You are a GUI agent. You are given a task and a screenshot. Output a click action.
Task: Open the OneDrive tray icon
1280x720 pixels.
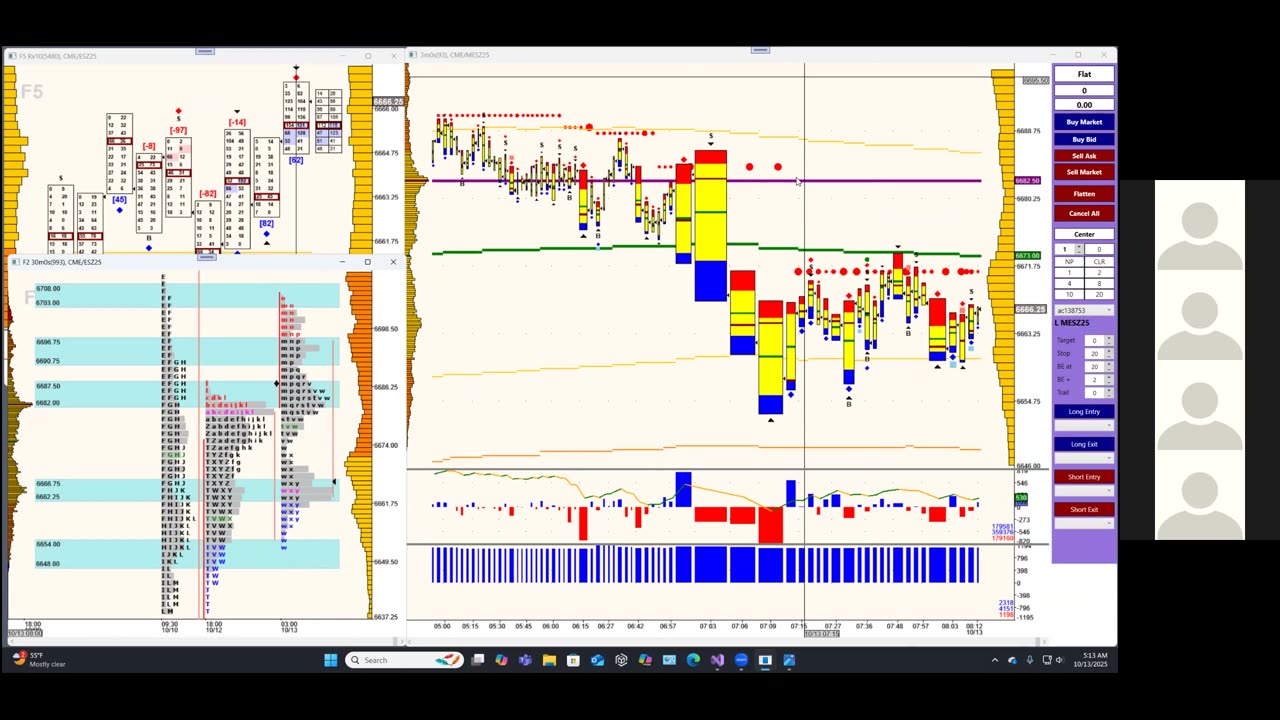pyautogui.click(x=1012, y=660)
